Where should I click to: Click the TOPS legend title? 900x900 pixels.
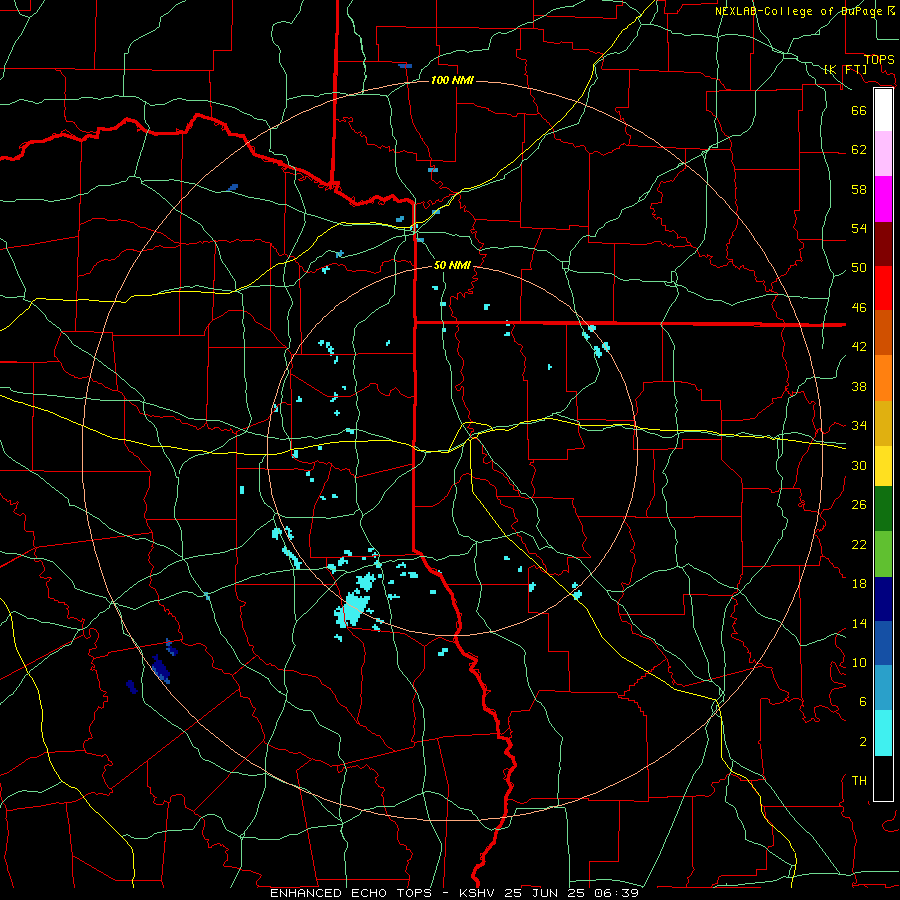click(x=879, y=60)
